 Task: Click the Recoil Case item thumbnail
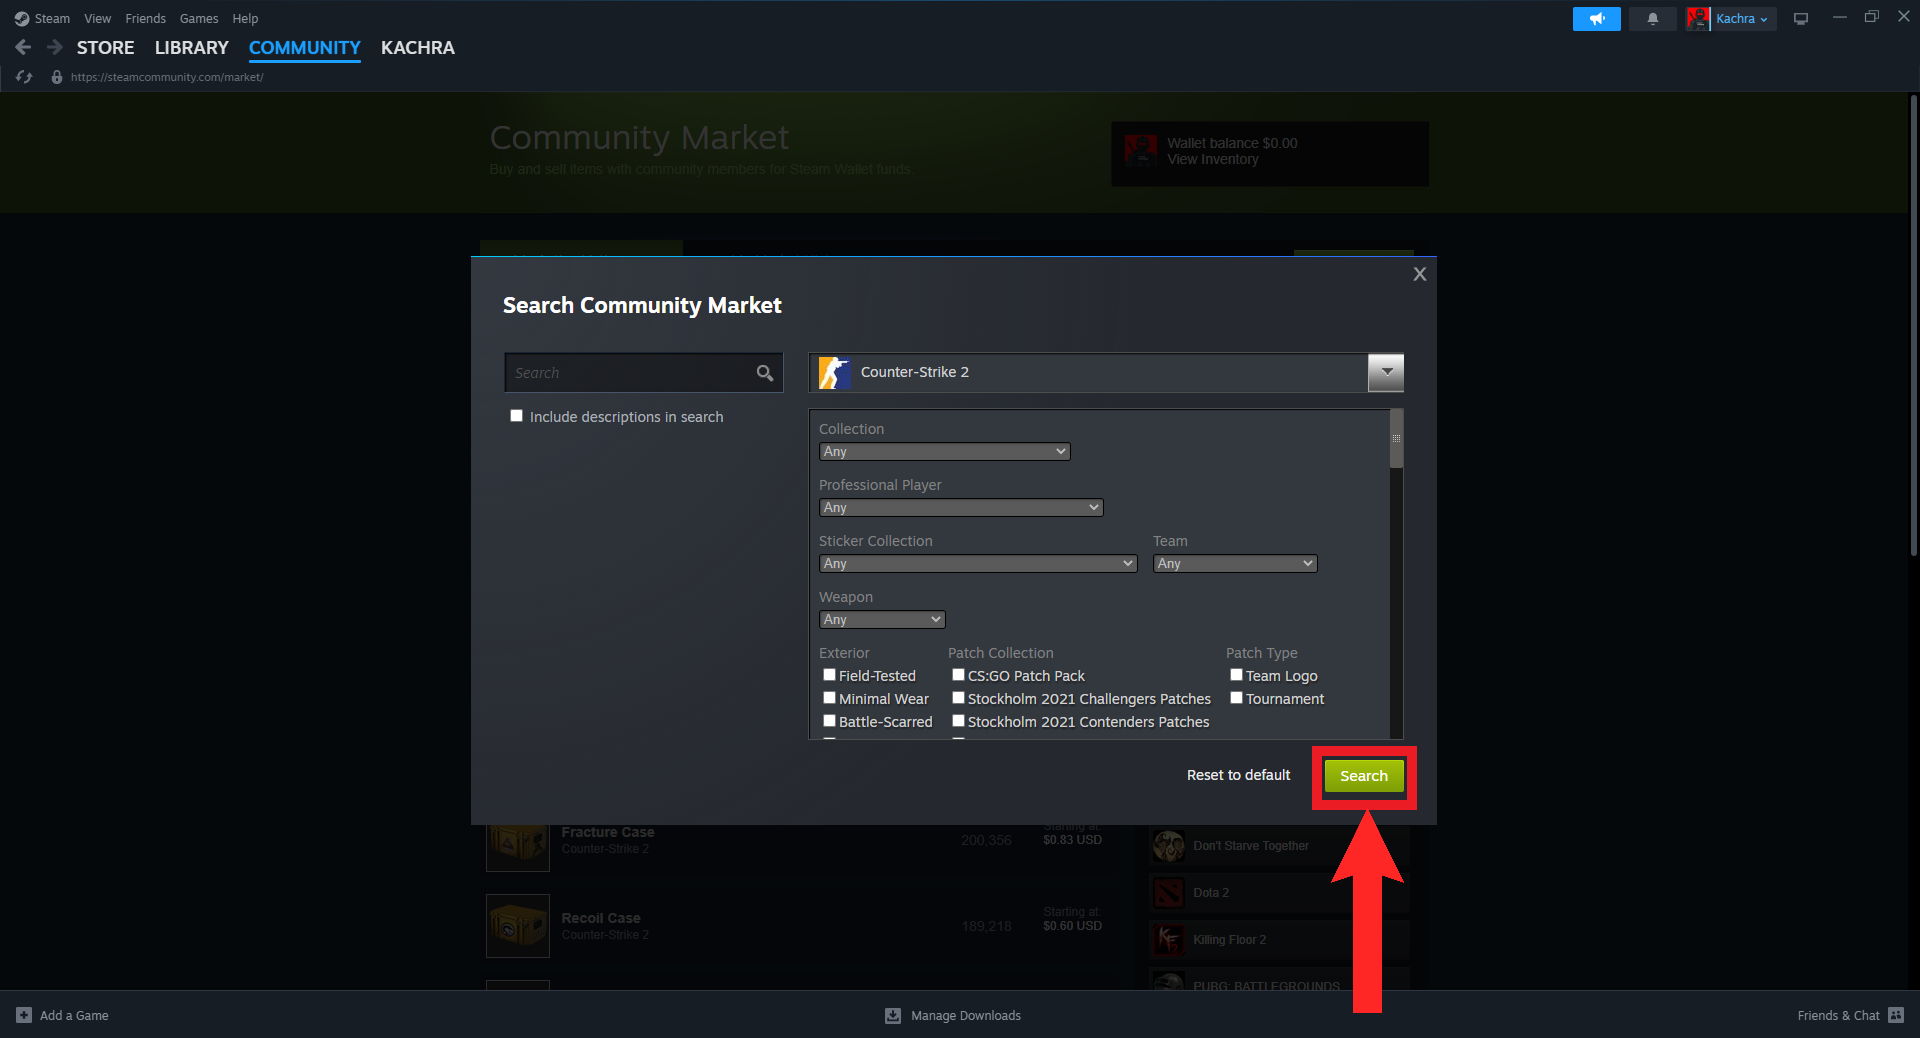click(x=518, y=926)
